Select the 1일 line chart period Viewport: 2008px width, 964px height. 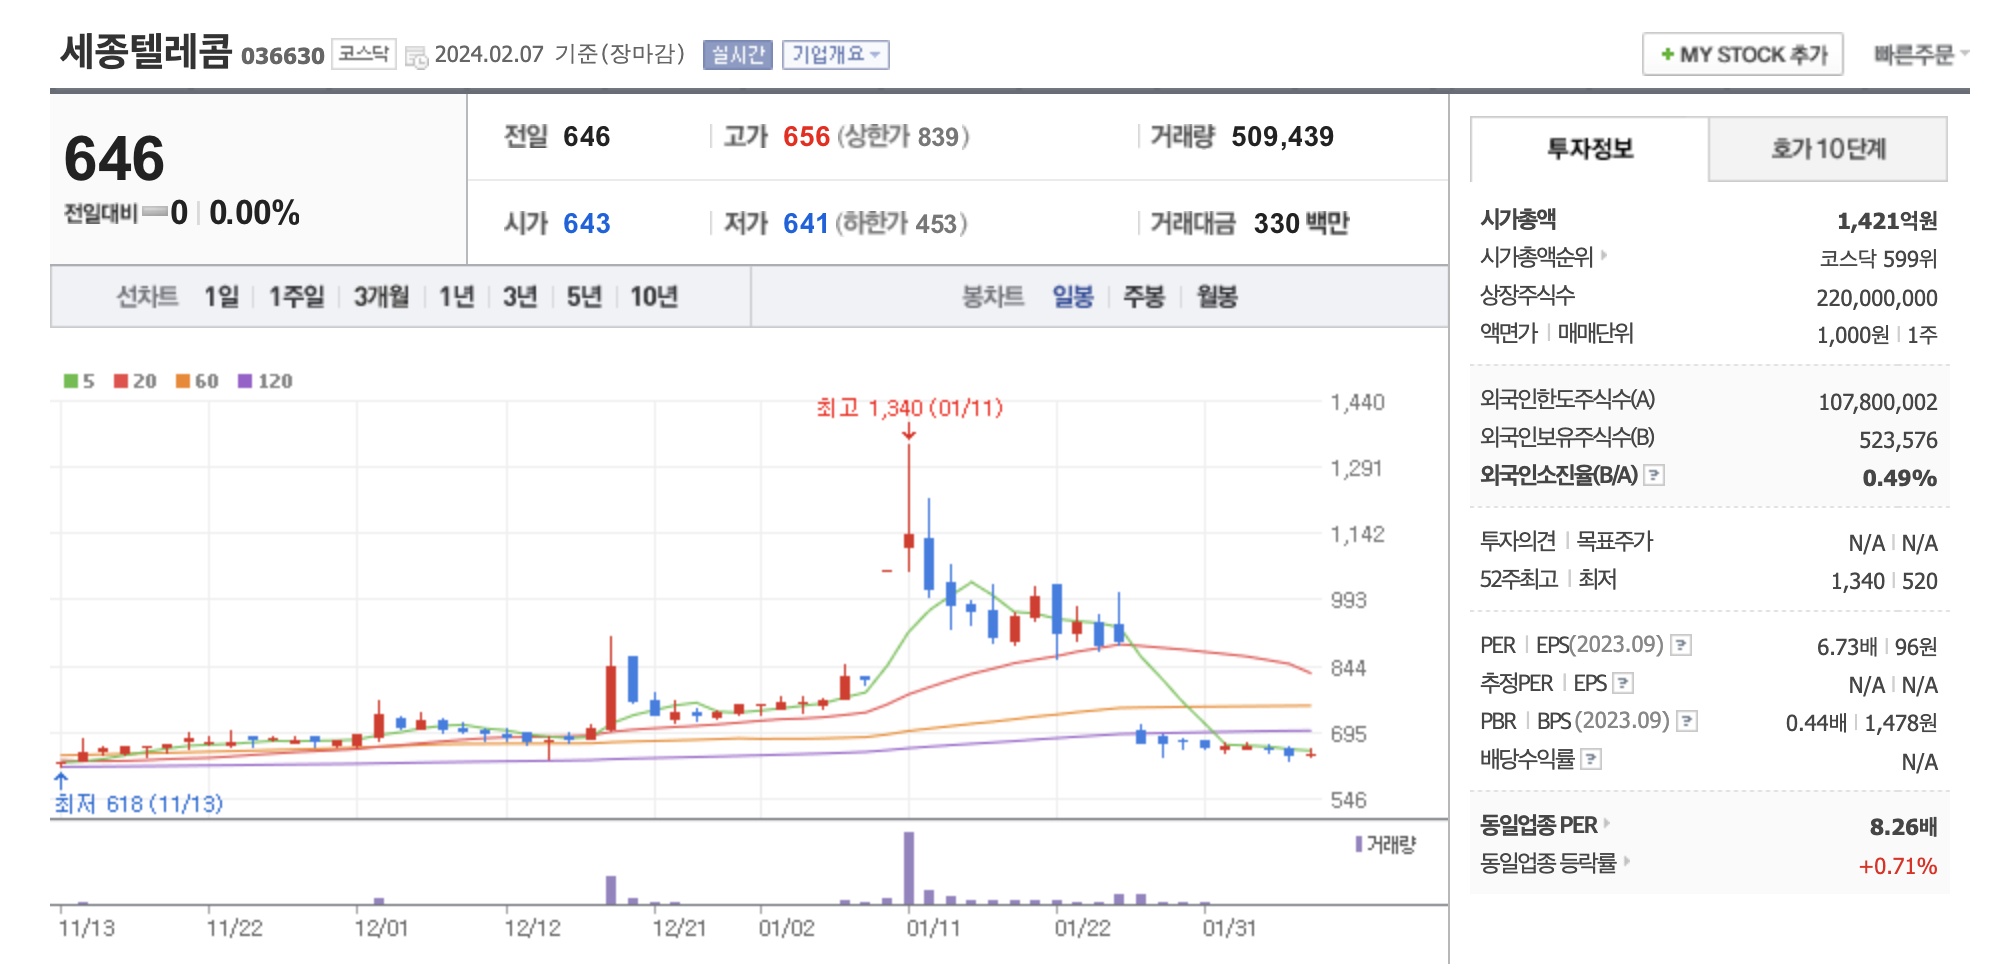[x=221, y=296]
